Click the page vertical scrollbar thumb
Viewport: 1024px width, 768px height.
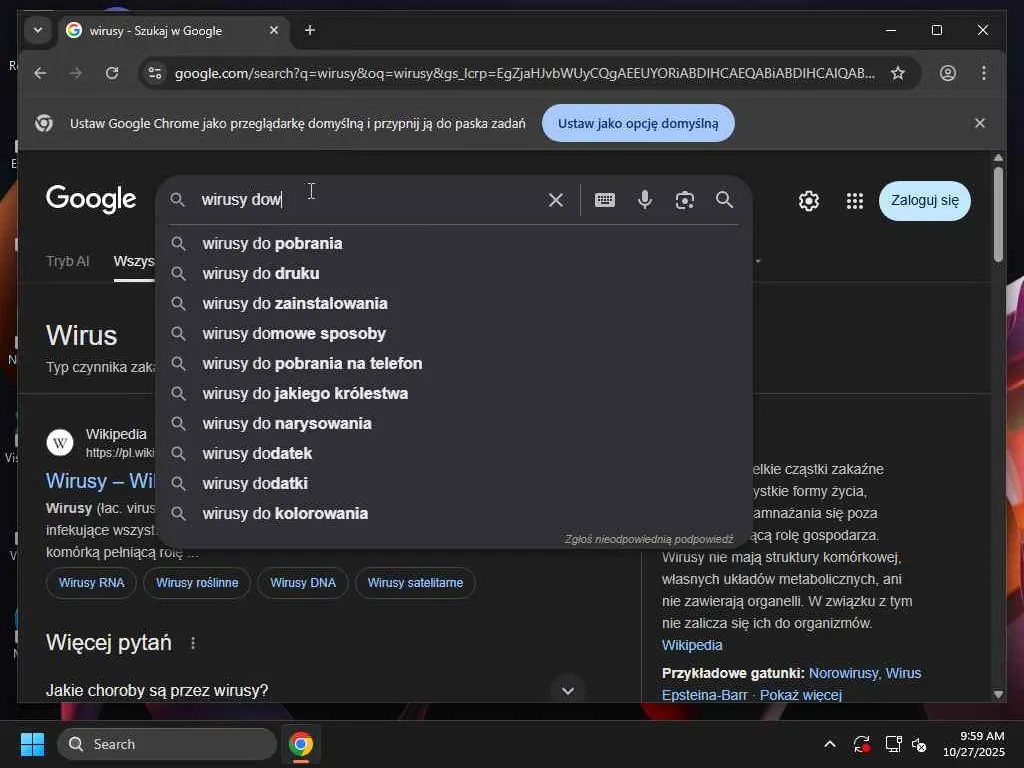[998, 214]
